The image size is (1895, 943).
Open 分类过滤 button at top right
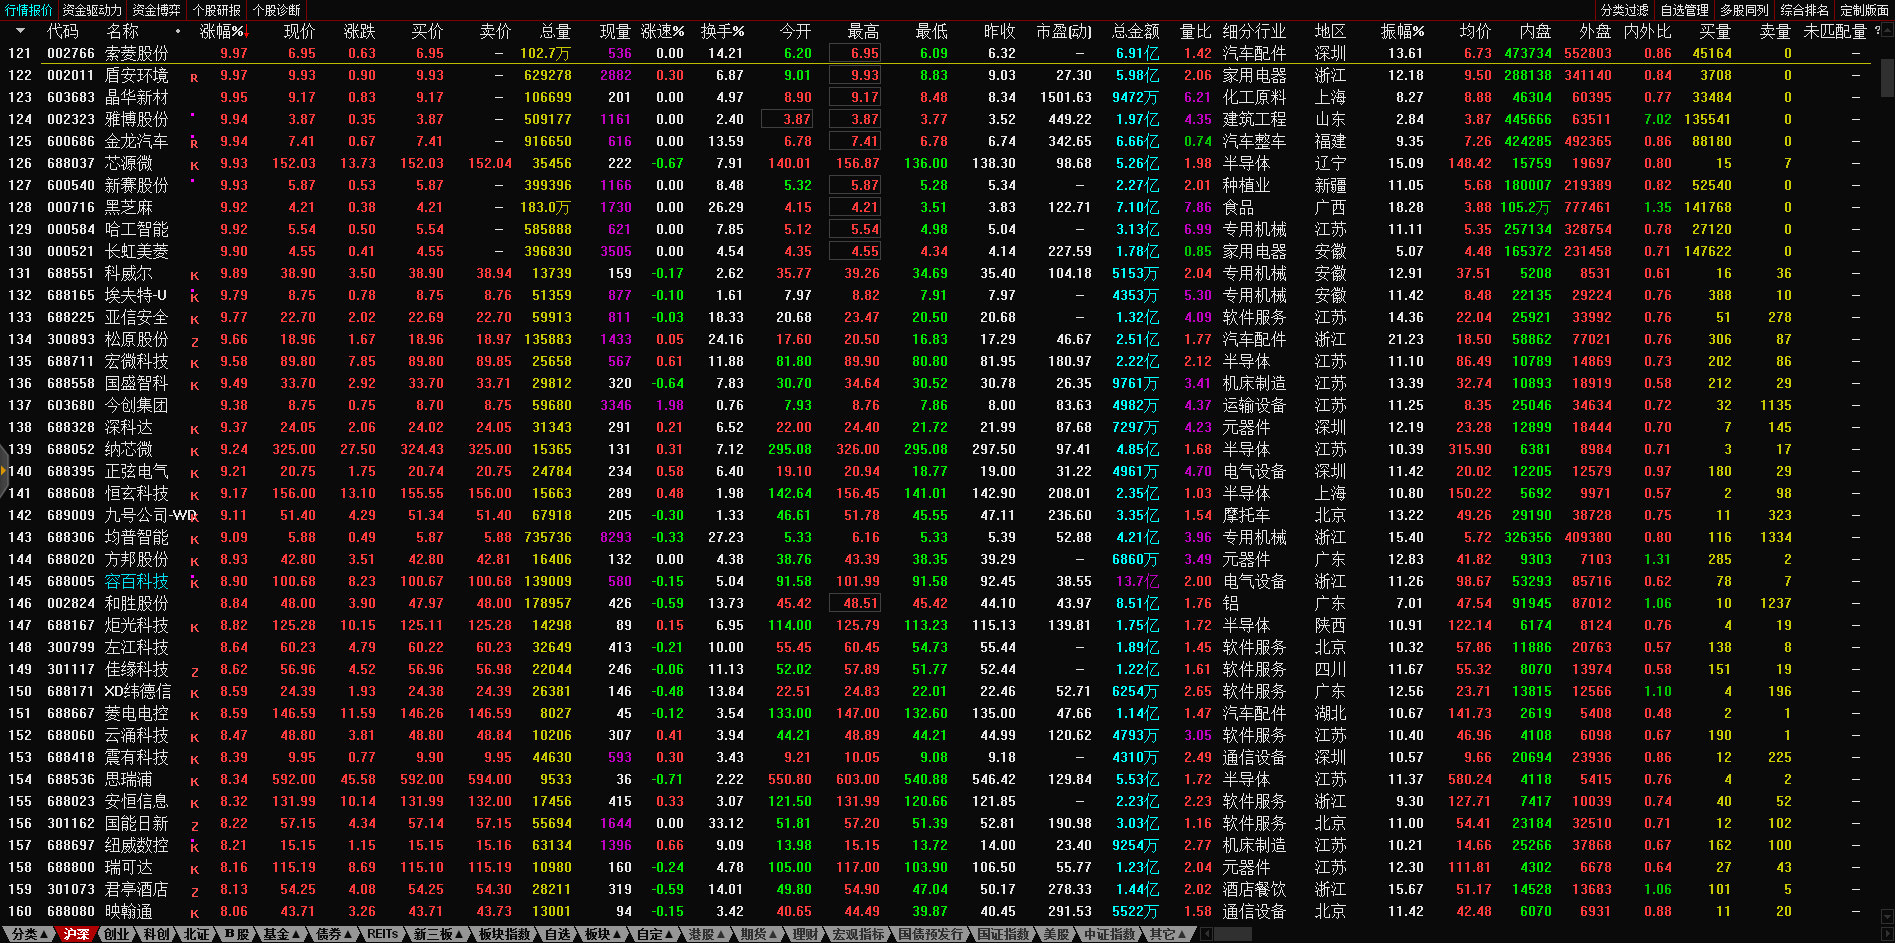[x=1624, y=10]
